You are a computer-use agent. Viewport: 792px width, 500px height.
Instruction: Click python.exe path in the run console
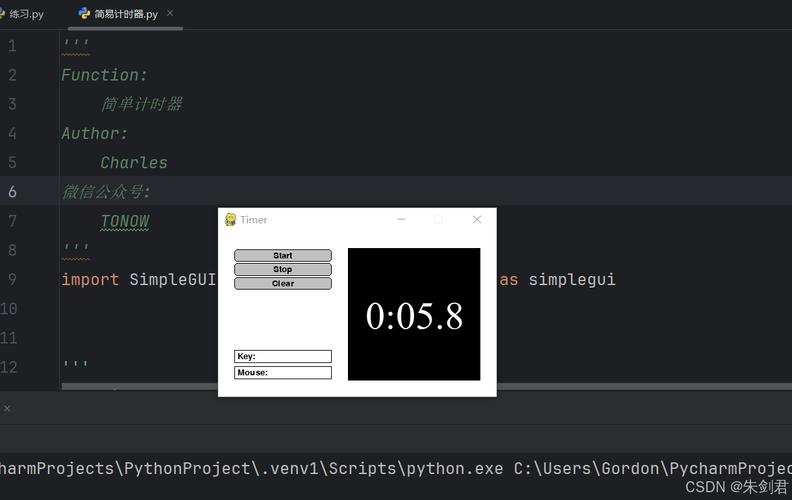pos(455,469)
